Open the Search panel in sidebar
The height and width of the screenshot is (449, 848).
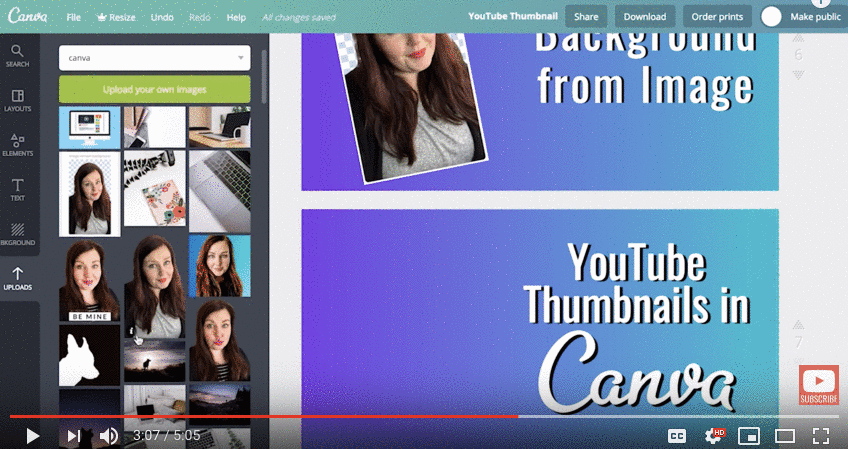17,56
